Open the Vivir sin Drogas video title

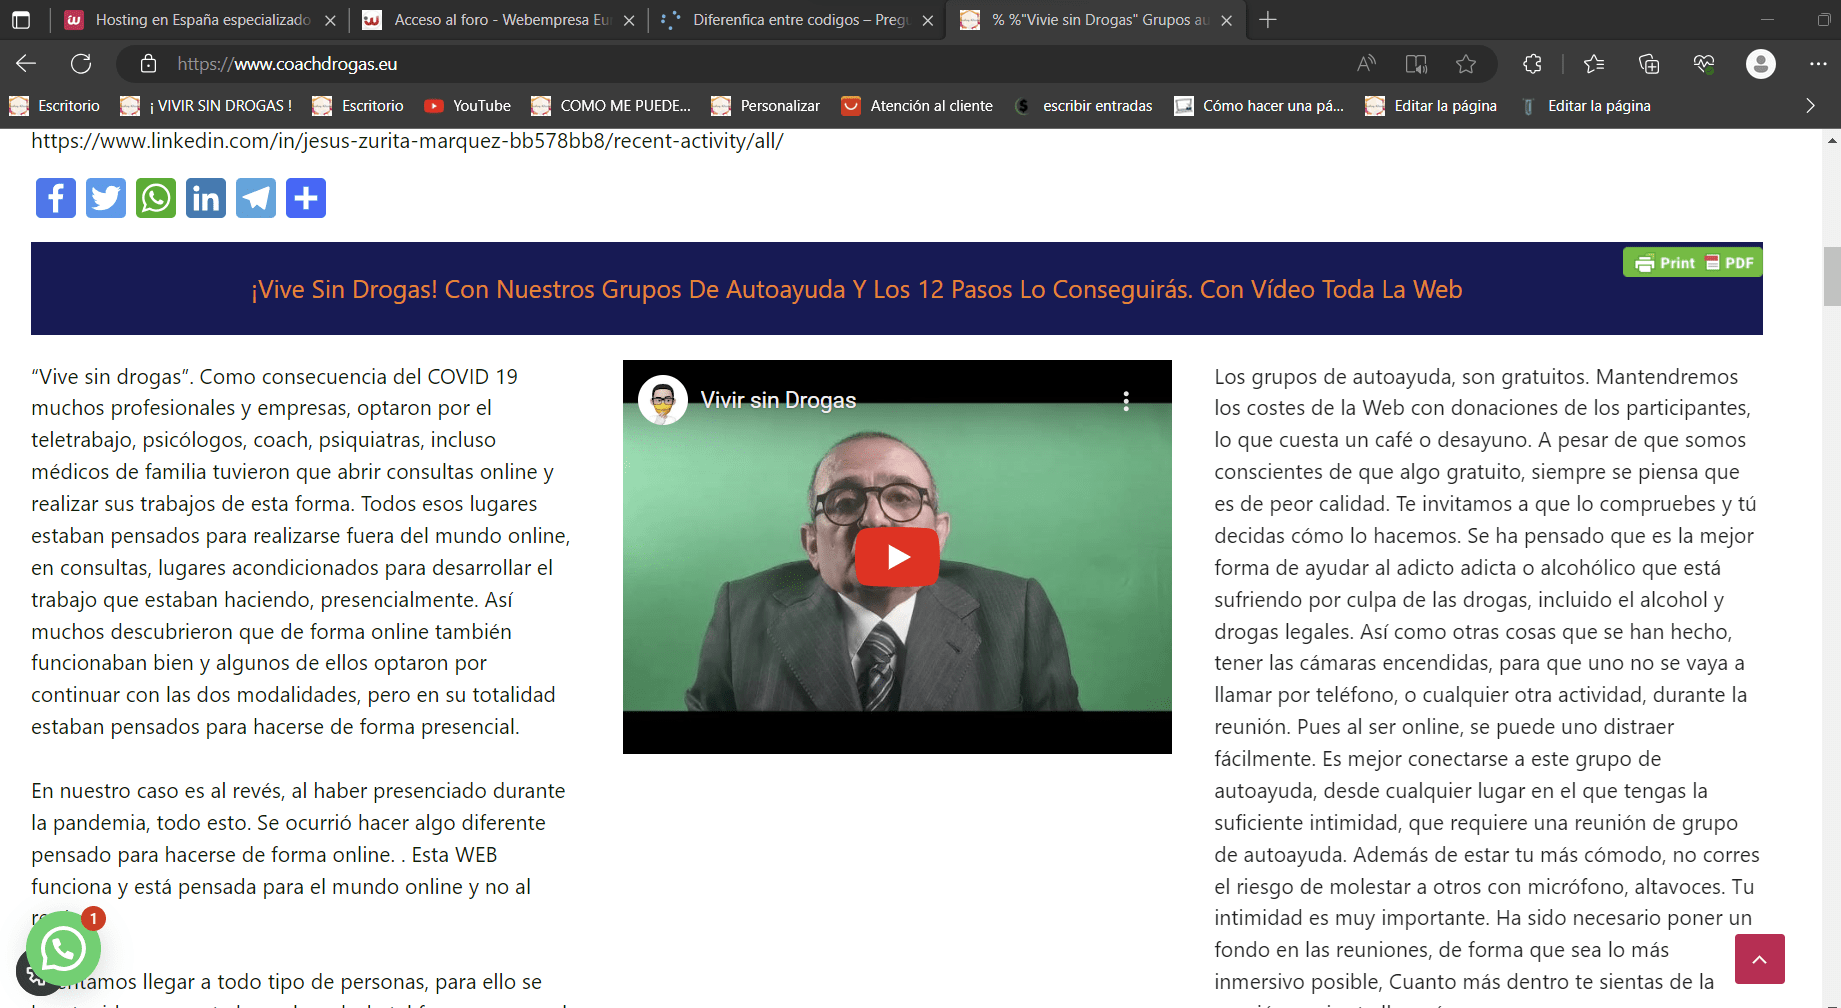(778, 400)
